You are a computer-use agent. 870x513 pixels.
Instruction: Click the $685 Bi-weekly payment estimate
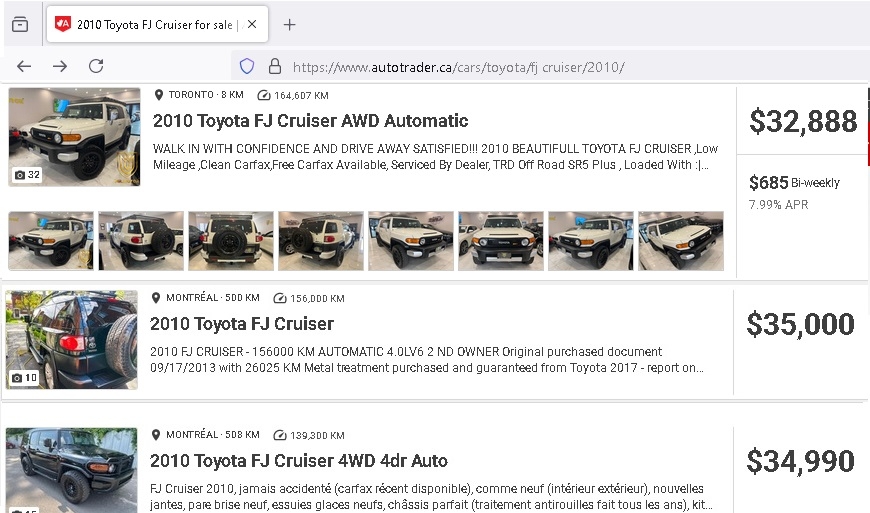[x=794, y=182]
